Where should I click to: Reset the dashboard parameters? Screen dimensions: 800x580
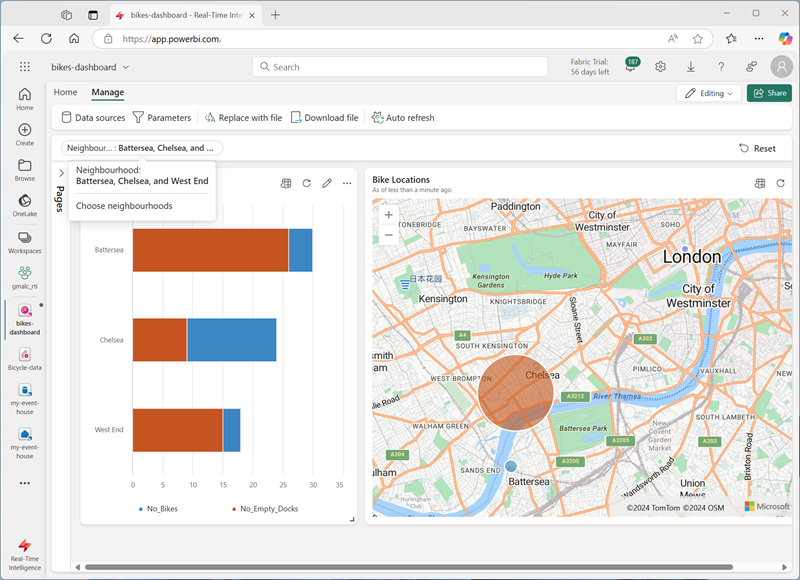point(757,148)
